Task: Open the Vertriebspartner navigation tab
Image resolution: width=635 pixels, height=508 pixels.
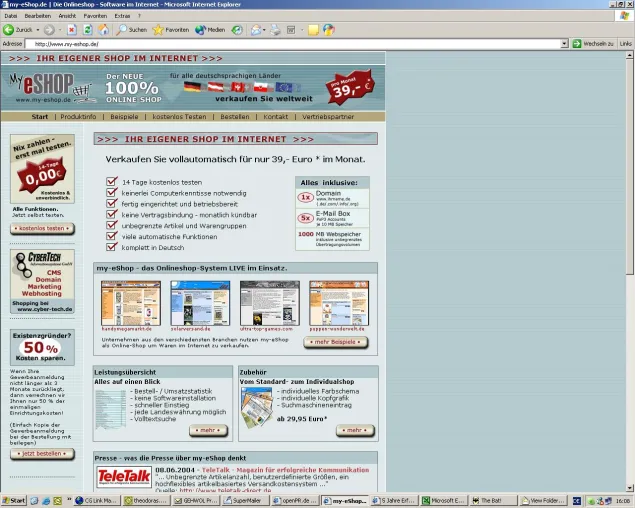Action: pyautogui.click(x=328, y=117)
